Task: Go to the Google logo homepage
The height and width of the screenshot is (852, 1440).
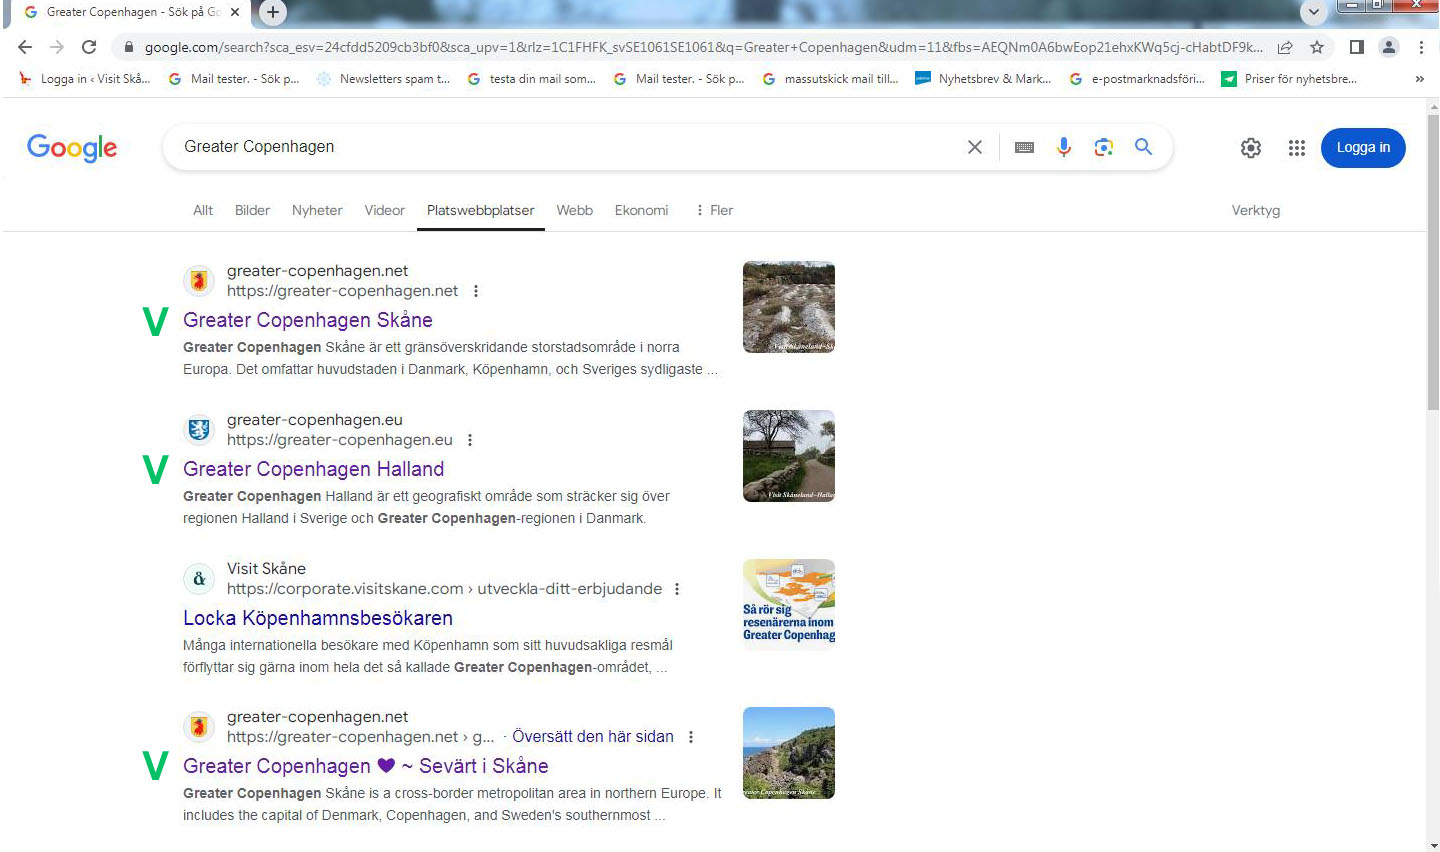Action: [x=72, y=148]
